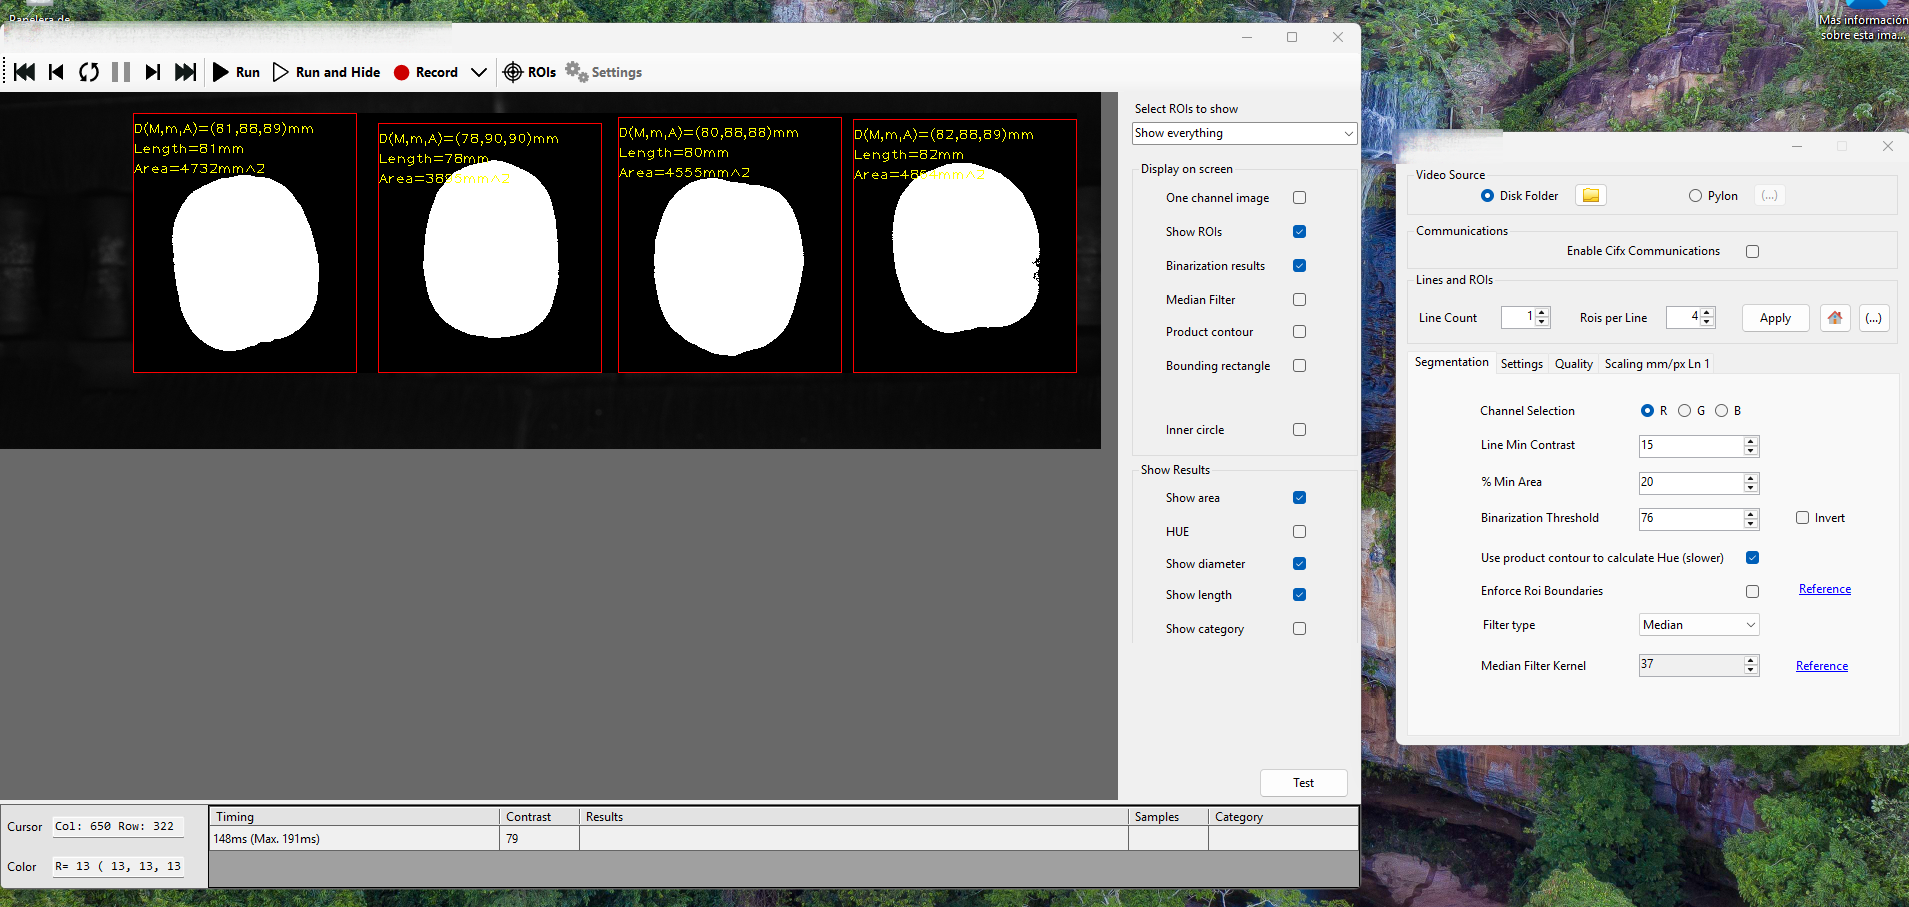Enable One channel image checkbox
This screenshot has width=1909, height=907.
(1299, 197)
